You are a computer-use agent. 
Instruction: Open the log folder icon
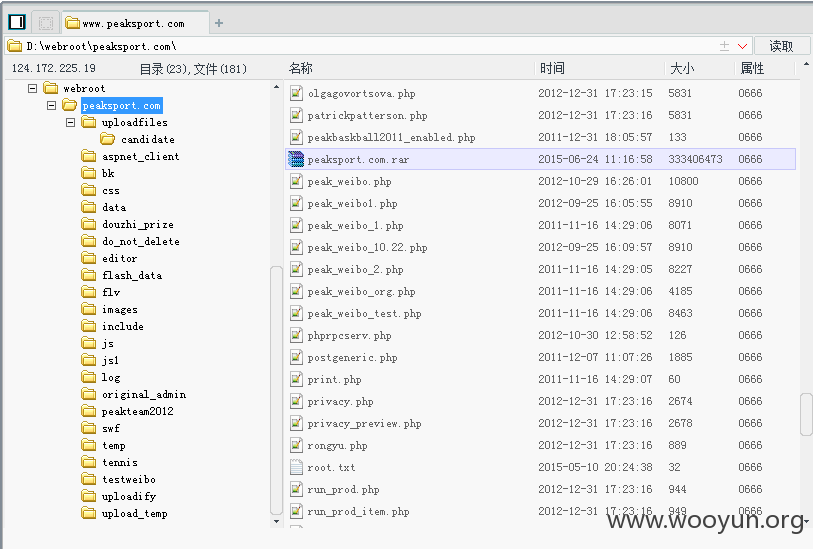[x=89, y=377]
